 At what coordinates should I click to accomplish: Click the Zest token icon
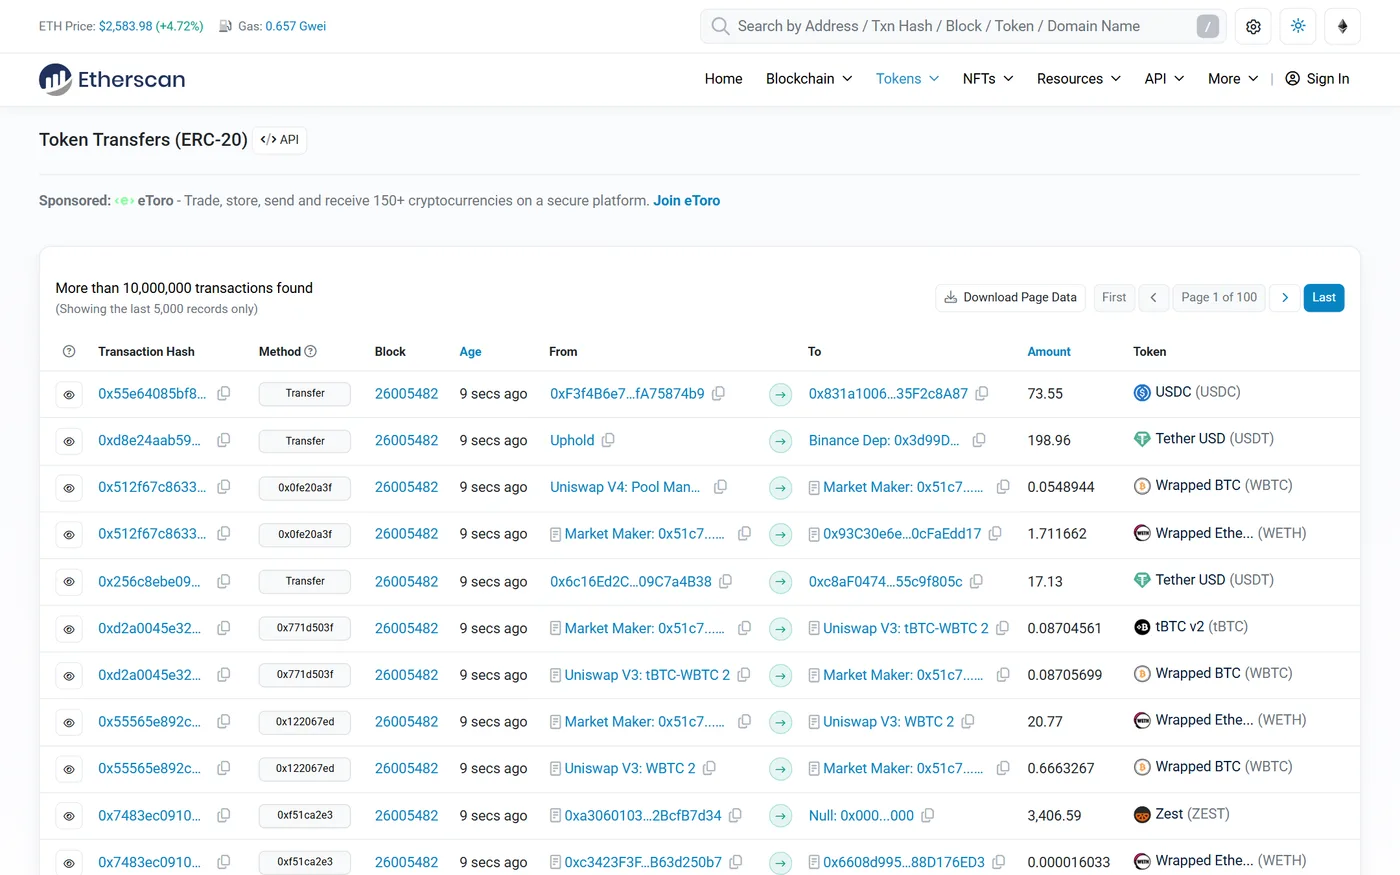[x=1142, y=815]
